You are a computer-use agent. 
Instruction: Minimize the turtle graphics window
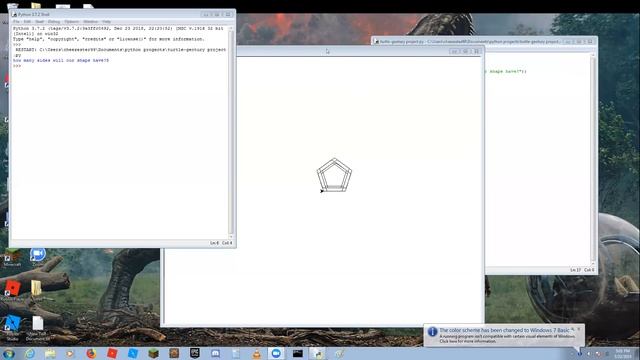(454, 51)
